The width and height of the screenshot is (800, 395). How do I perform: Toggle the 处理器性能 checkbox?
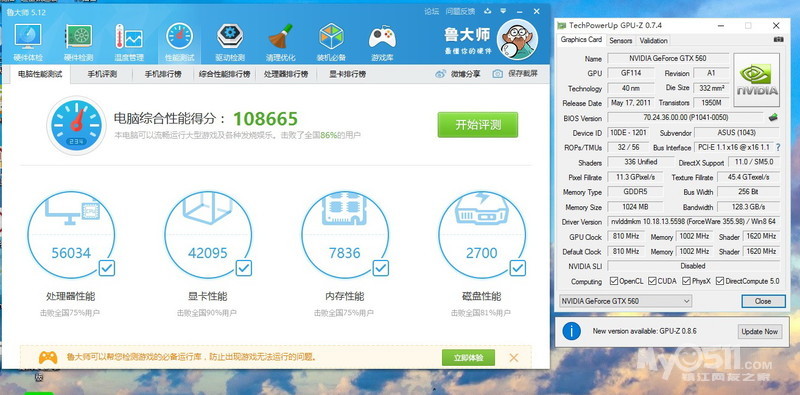pyautogui.click(x=107, y=268)
